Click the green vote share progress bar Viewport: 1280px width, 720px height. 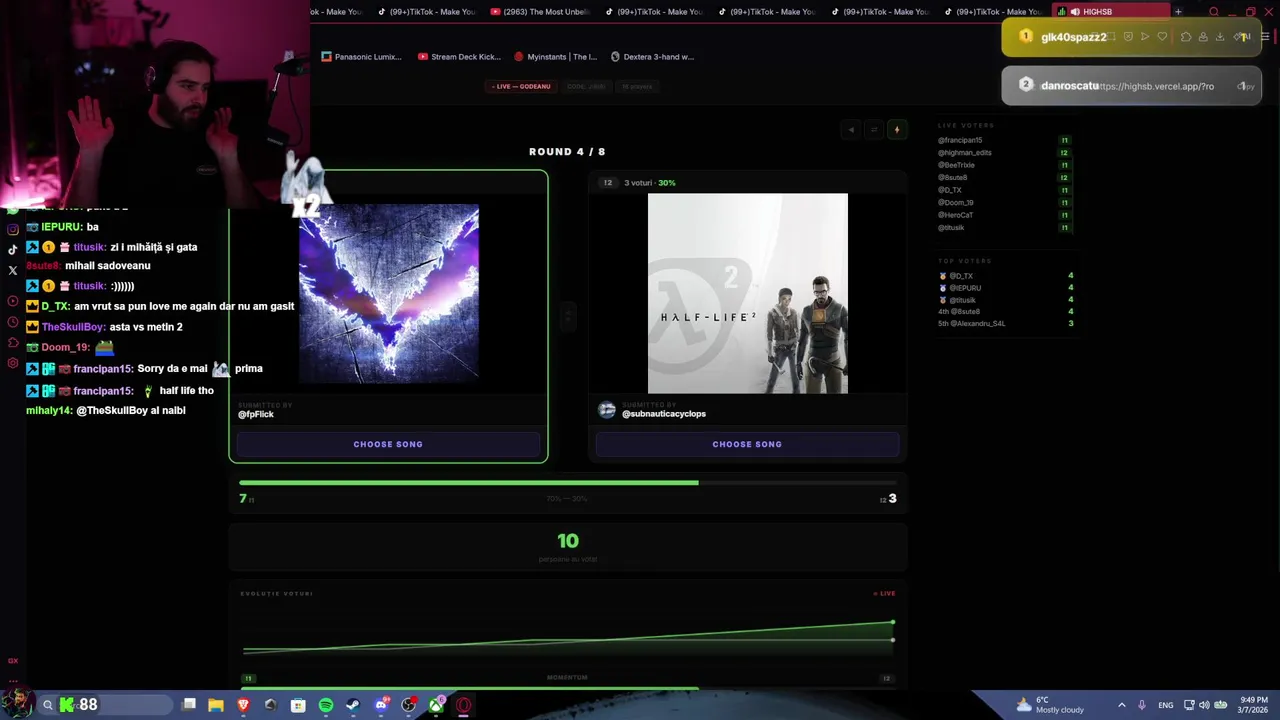click(568, 483)
